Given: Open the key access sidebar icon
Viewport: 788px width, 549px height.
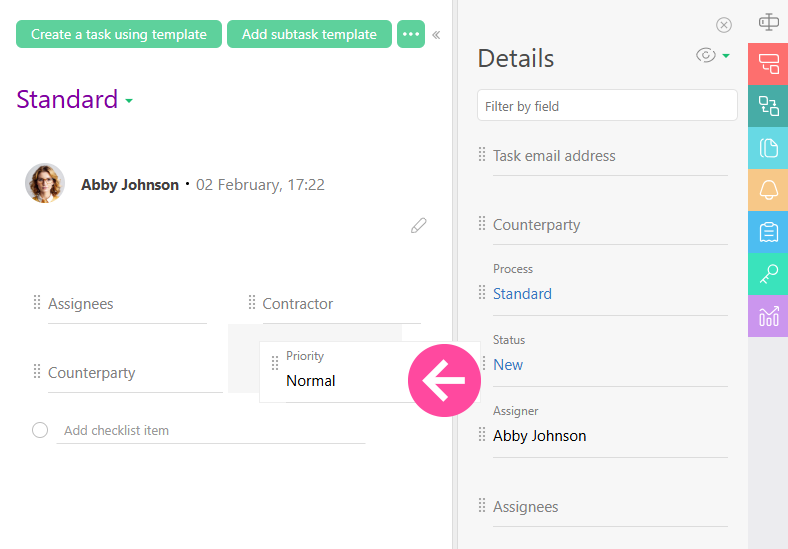Looking at the screenshot, I should 768,274.
